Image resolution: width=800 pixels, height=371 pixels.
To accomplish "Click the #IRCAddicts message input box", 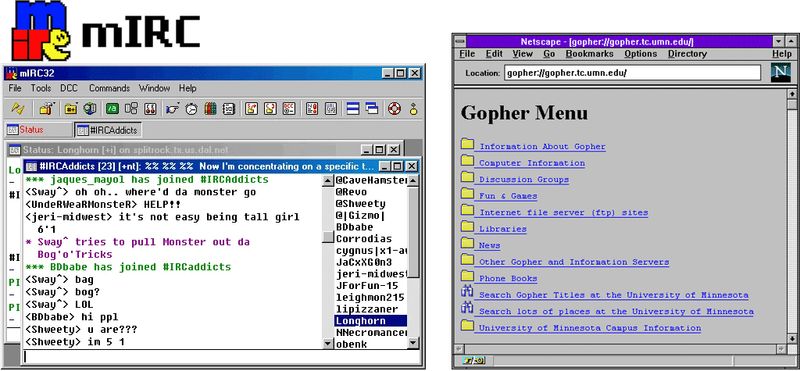I will tap(221, 357).
